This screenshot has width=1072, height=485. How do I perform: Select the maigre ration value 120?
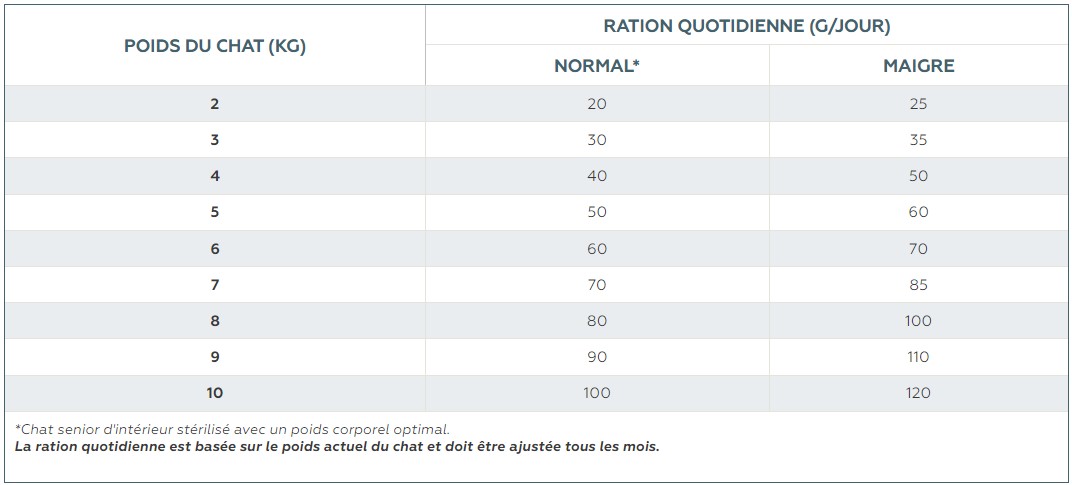point(918,393)
